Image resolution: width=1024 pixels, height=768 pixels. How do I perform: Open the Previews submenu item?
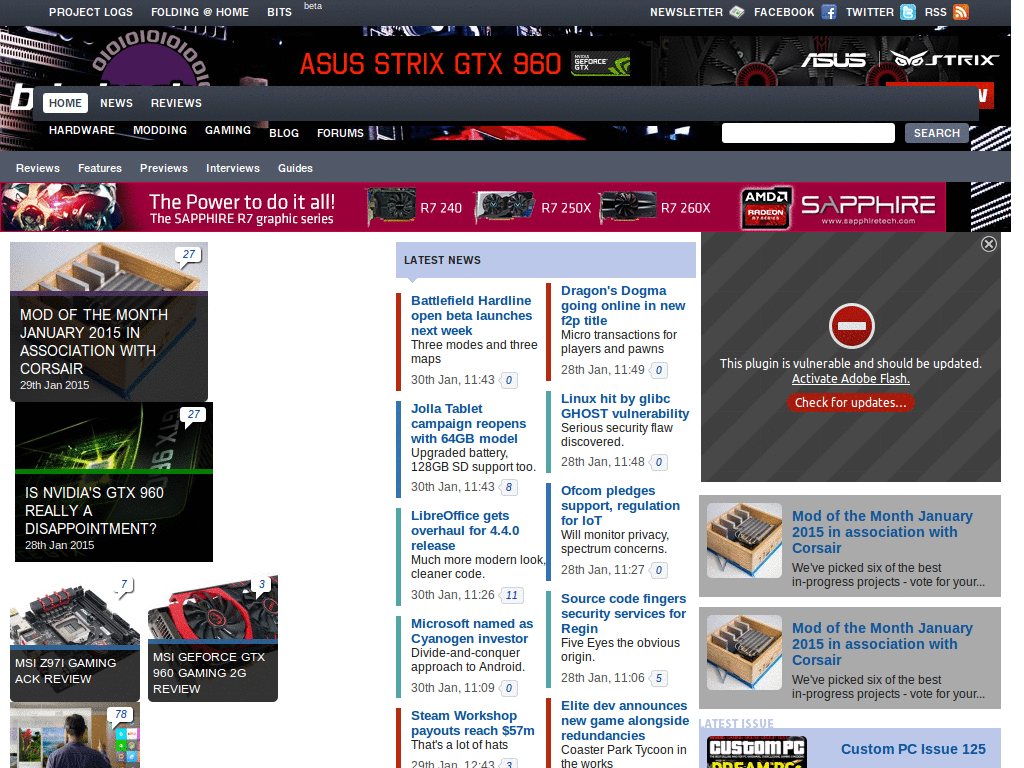click(164, 168)
